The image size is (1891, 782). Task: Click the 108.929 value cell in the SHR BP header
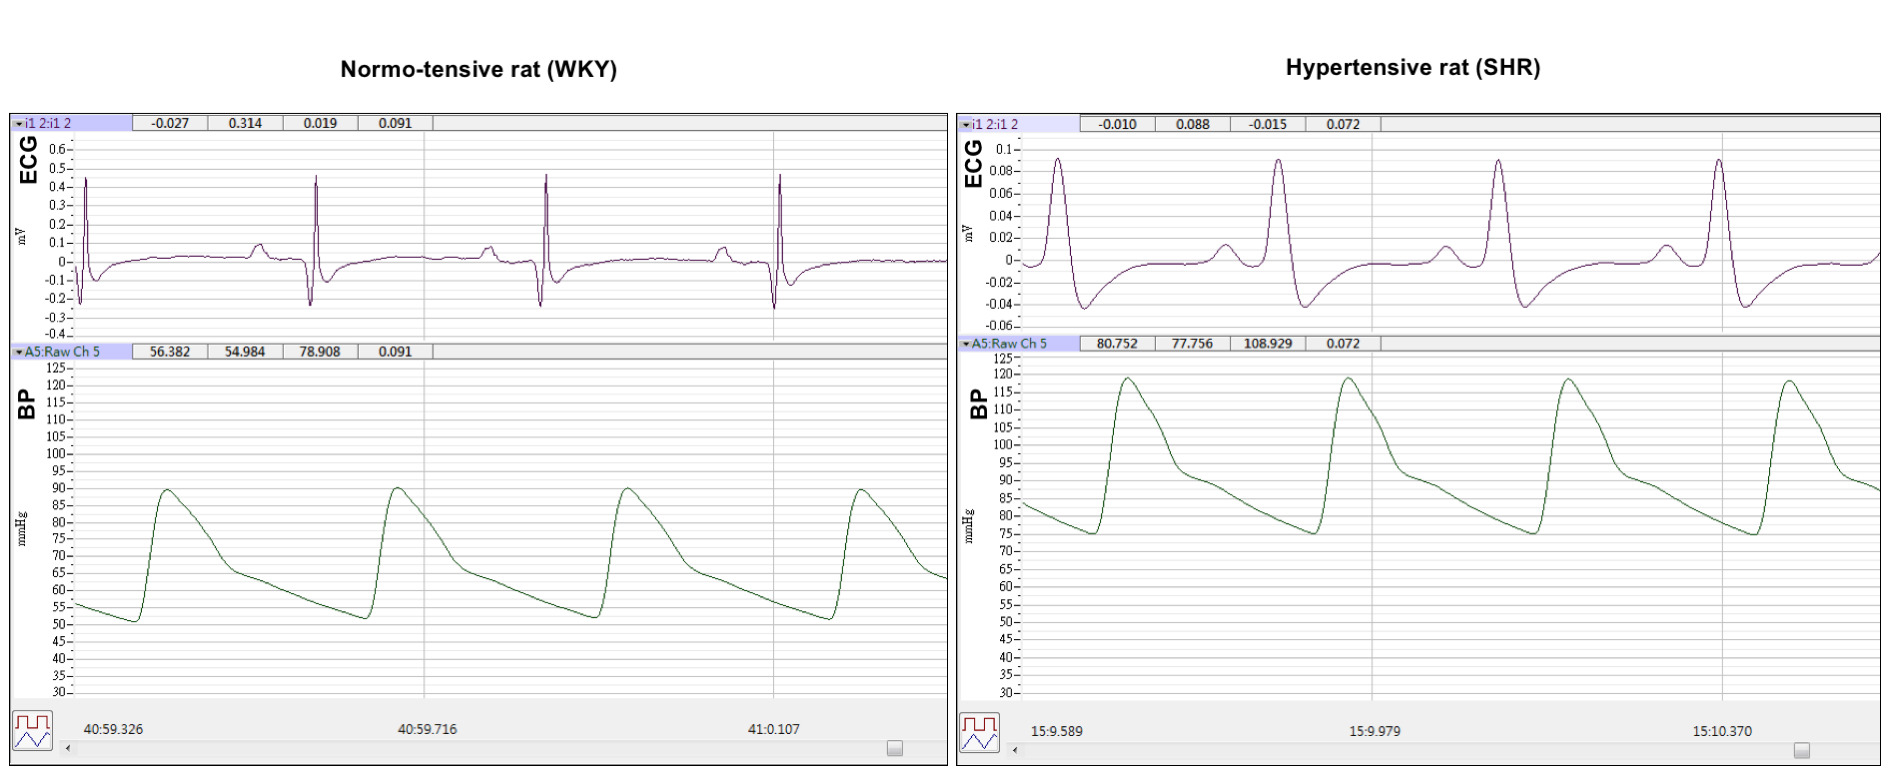pyautogui.click(x=1268, y=343)
